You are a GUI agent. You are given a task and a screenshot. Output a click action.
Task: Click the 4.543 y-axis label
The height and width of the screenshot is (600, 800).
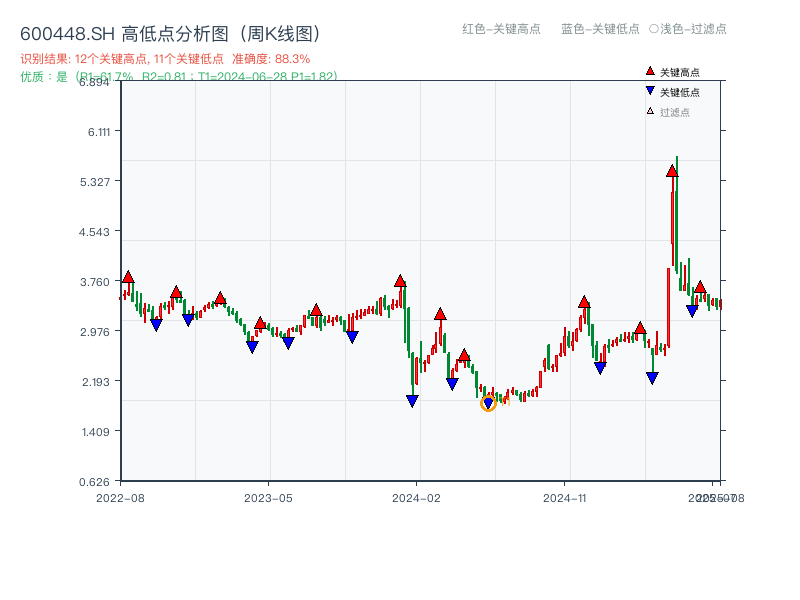[94, 232]
